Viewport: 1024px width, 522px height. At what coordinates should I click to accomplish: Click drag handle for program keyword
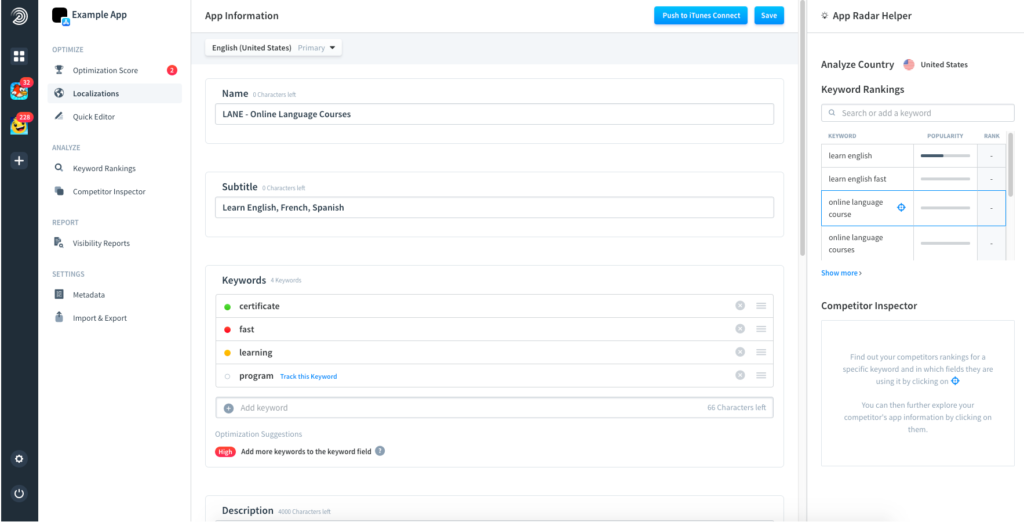coord(761,375)
